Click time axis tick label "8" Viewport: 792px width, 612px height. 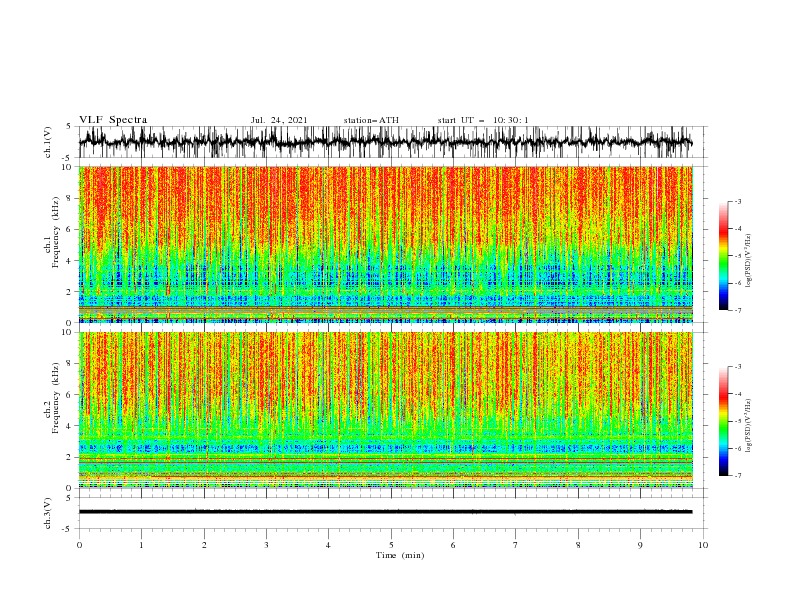578,545
